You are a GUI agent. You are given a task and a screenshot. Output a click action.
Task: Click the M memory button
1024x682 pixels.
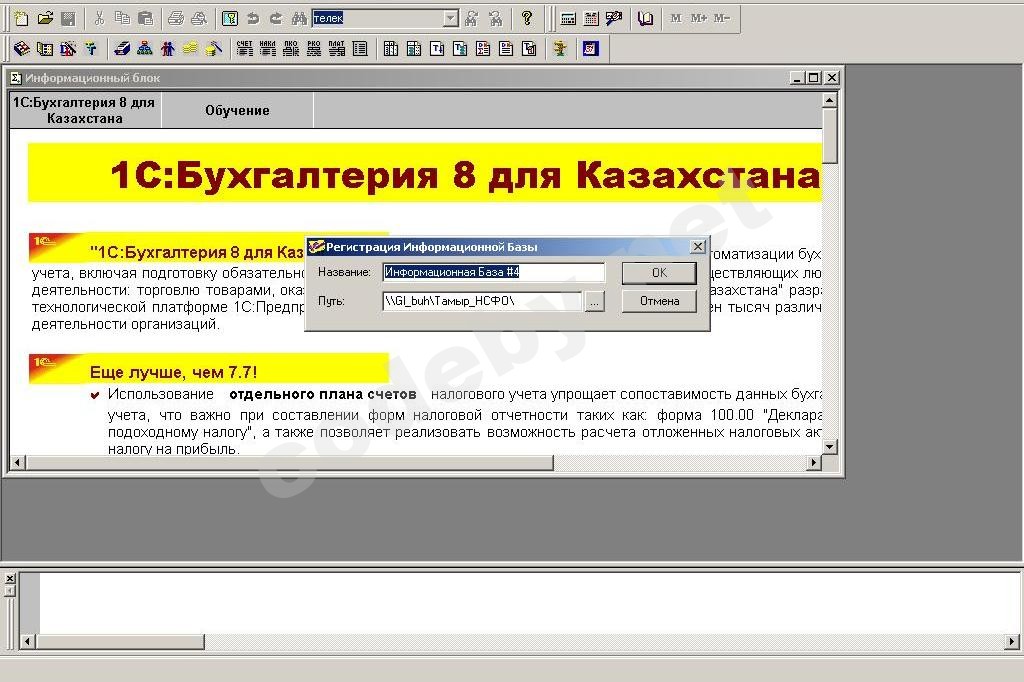pyautogui.click(x=676, y=18)
